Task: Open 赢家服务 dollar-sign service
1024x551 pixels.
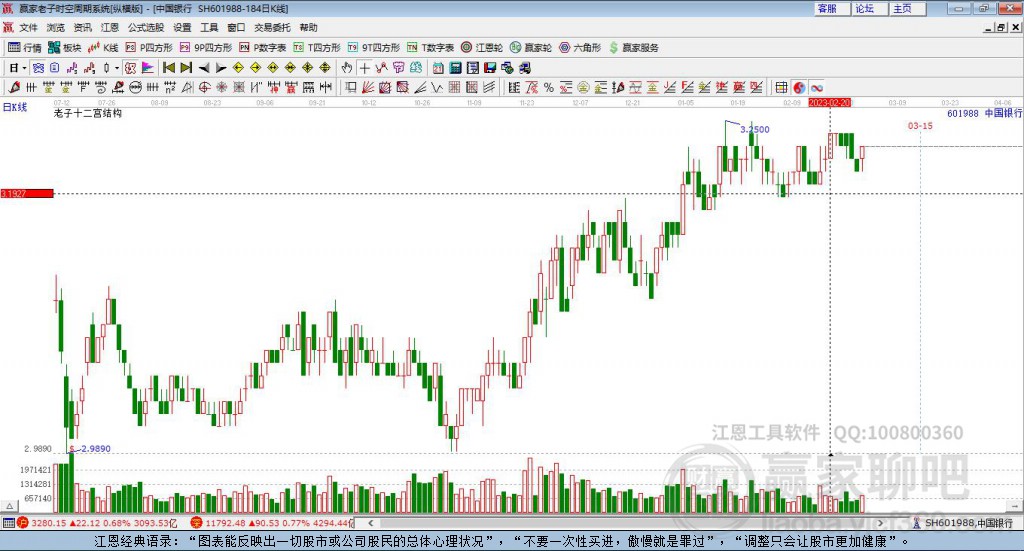Action: [633, 48]
